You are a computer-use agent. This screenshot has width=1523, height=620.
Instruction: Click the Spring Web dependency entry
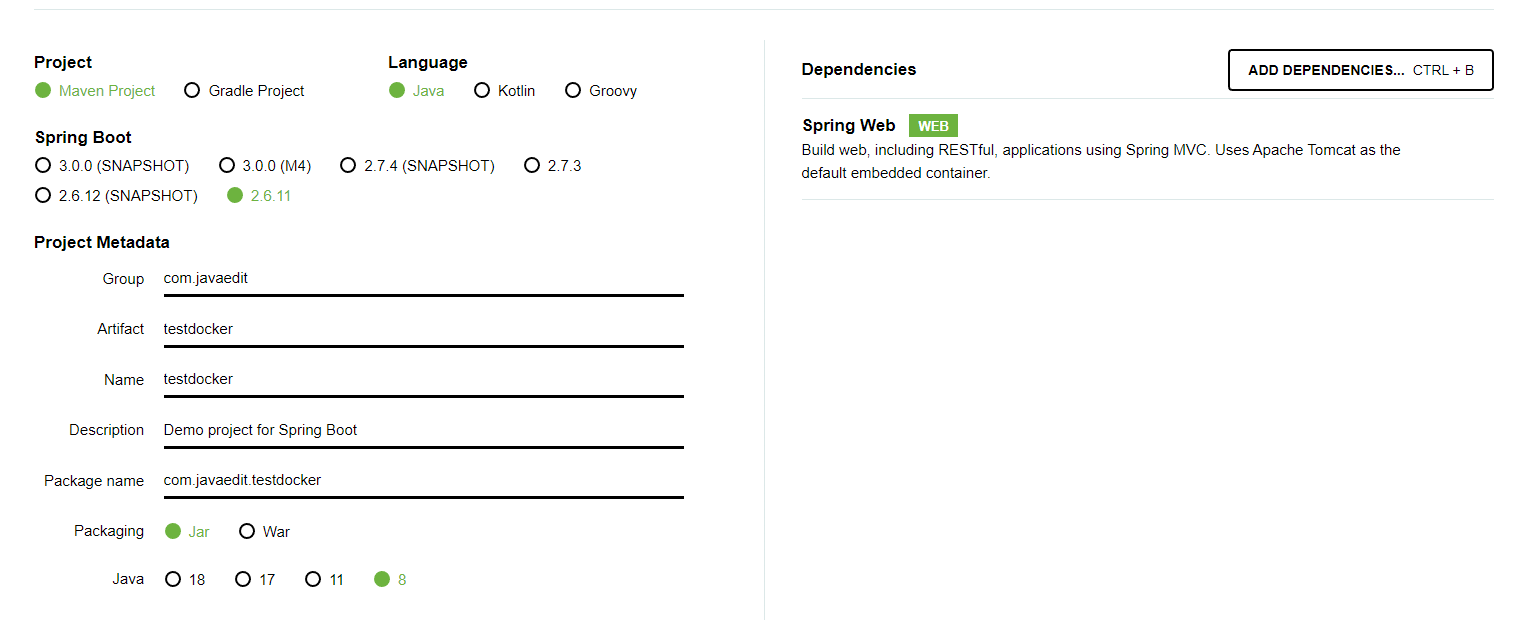1147,149
